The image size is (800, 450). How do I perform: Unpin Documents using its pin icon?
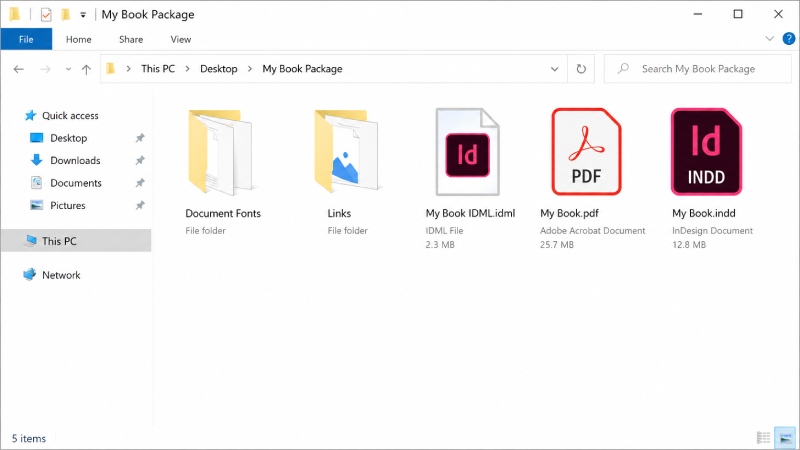[139, 183]
